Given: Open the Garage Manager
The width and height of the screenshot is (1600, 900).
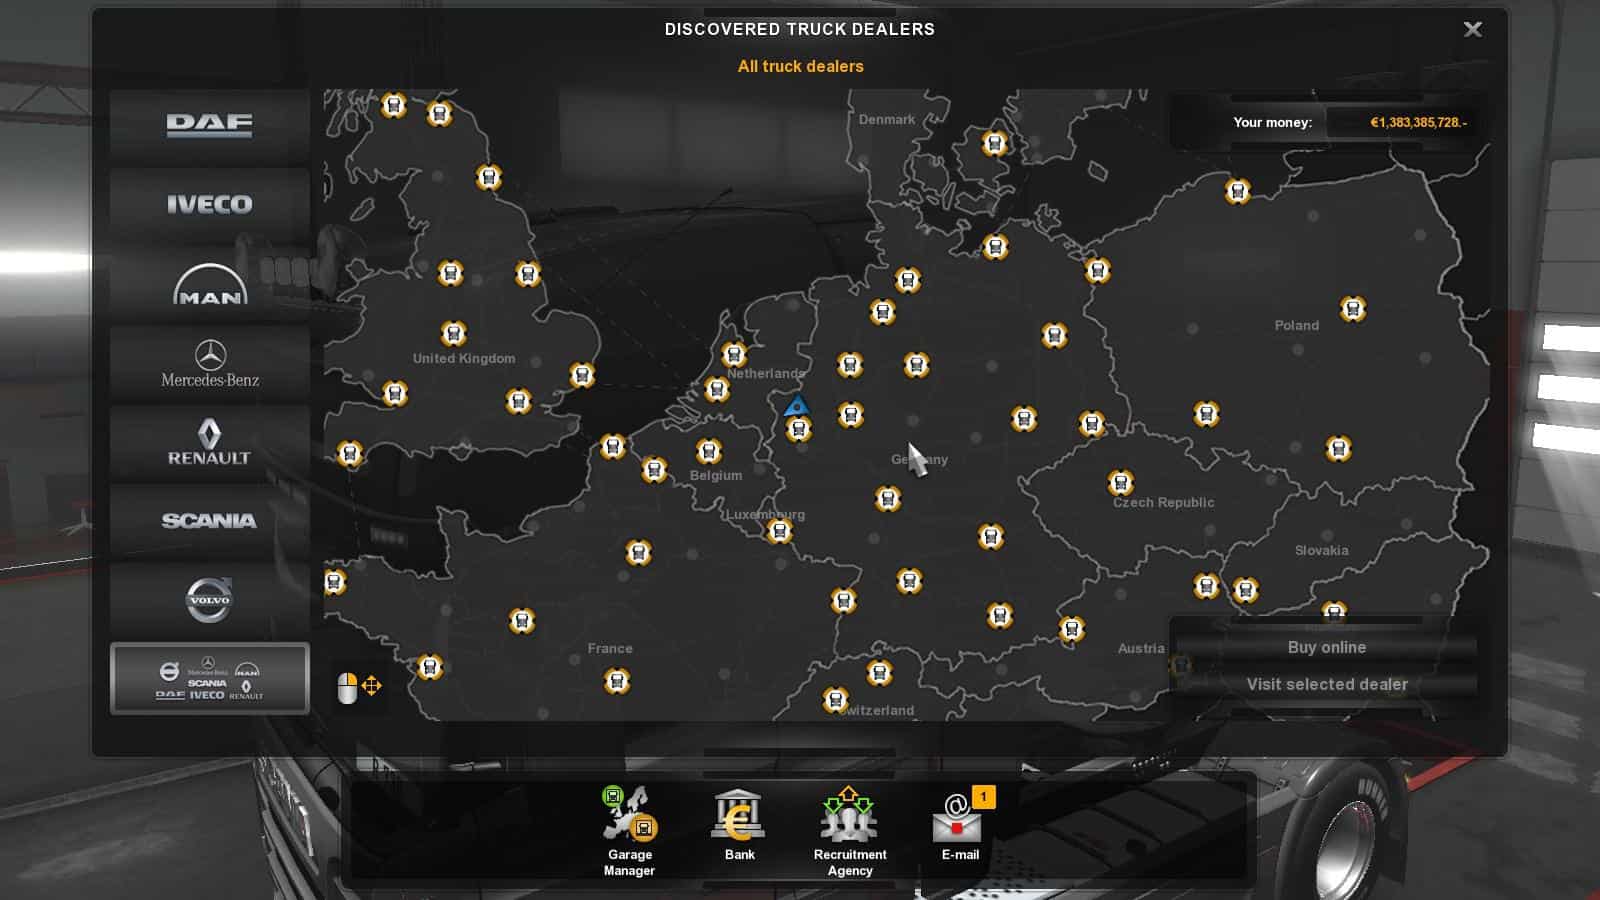Looking at the screenshot, I should coord(629,831).
